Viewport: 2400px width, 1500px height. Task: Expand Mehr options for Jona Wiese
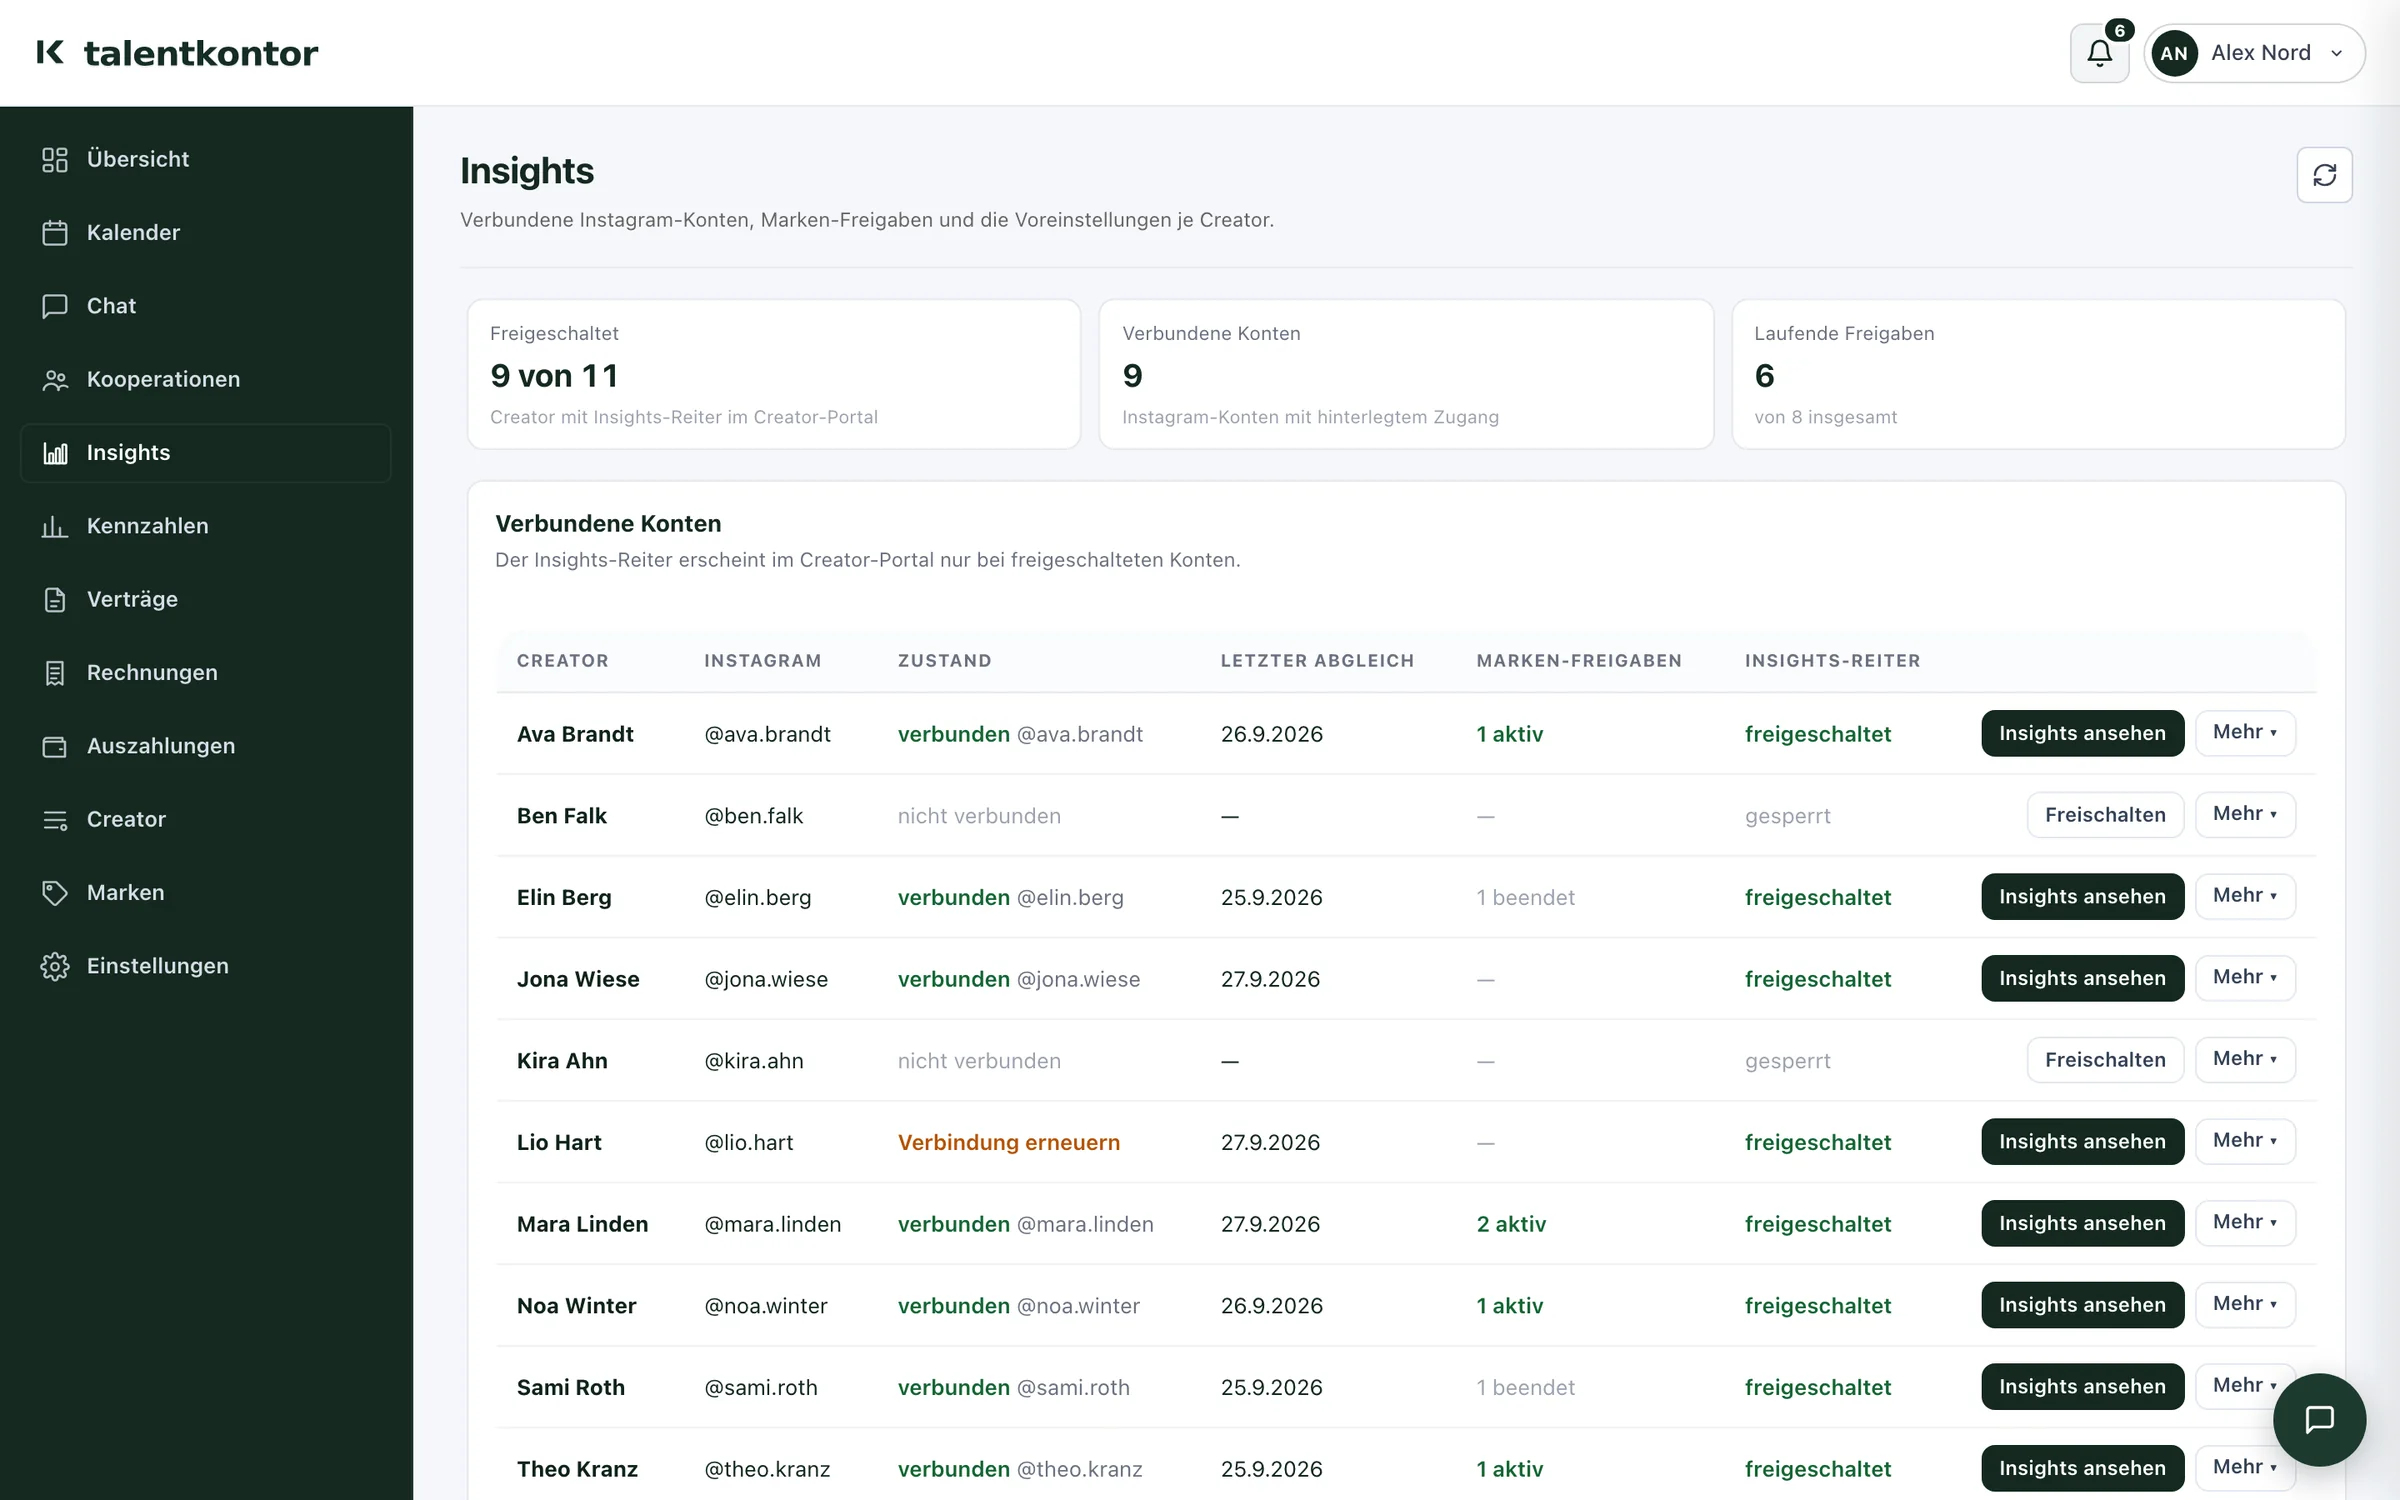click(x=2245, y=978)
